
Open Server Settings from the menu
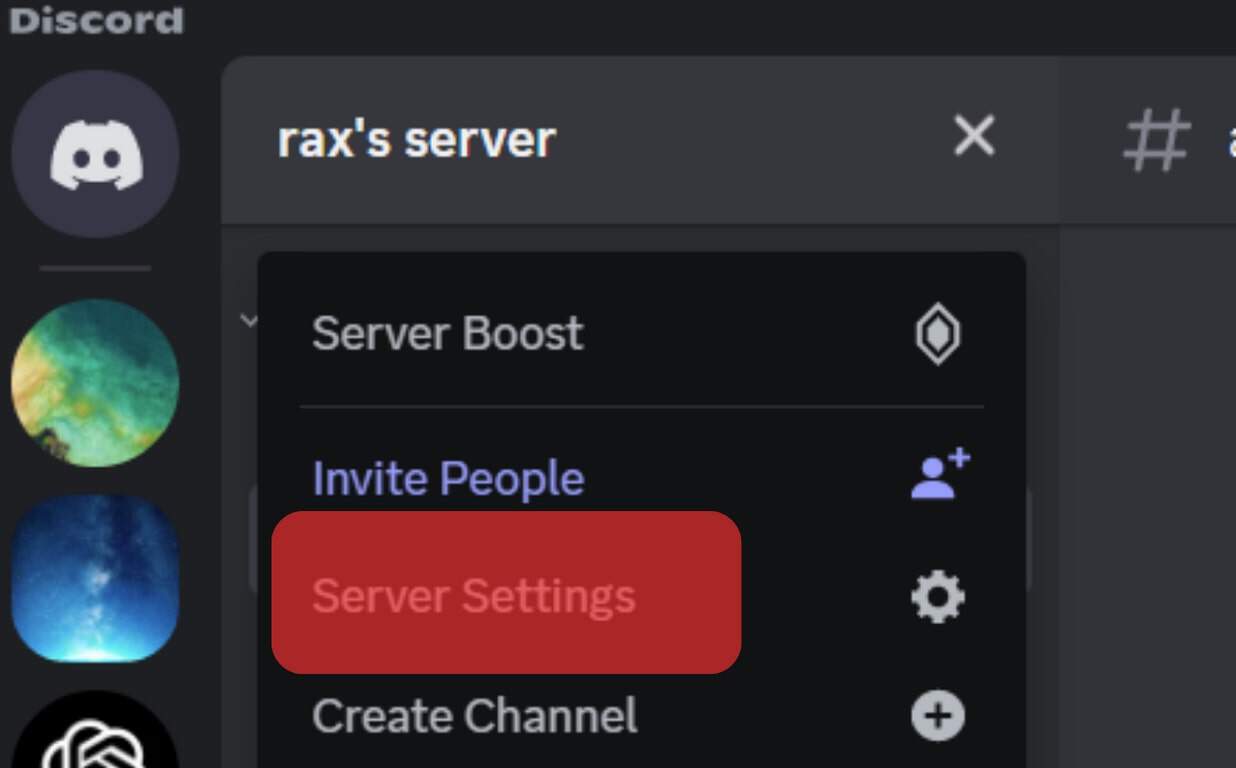click(474, 595)
